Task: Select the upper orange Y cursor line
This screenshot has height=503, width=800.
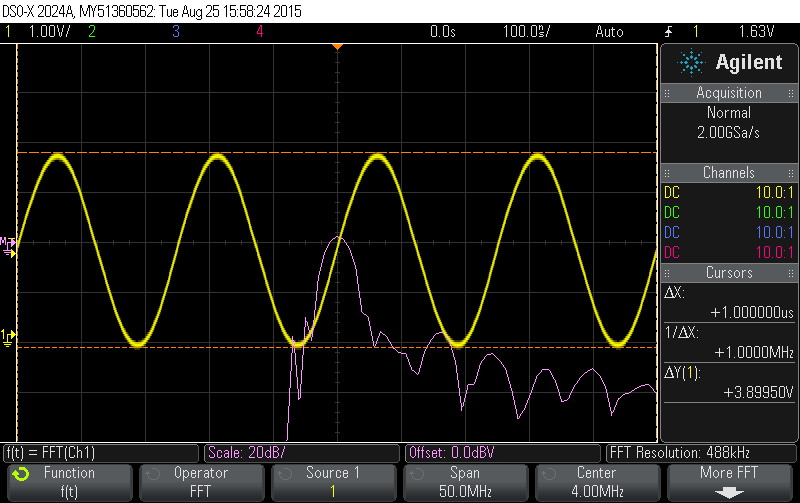Action: click(337, 153)
